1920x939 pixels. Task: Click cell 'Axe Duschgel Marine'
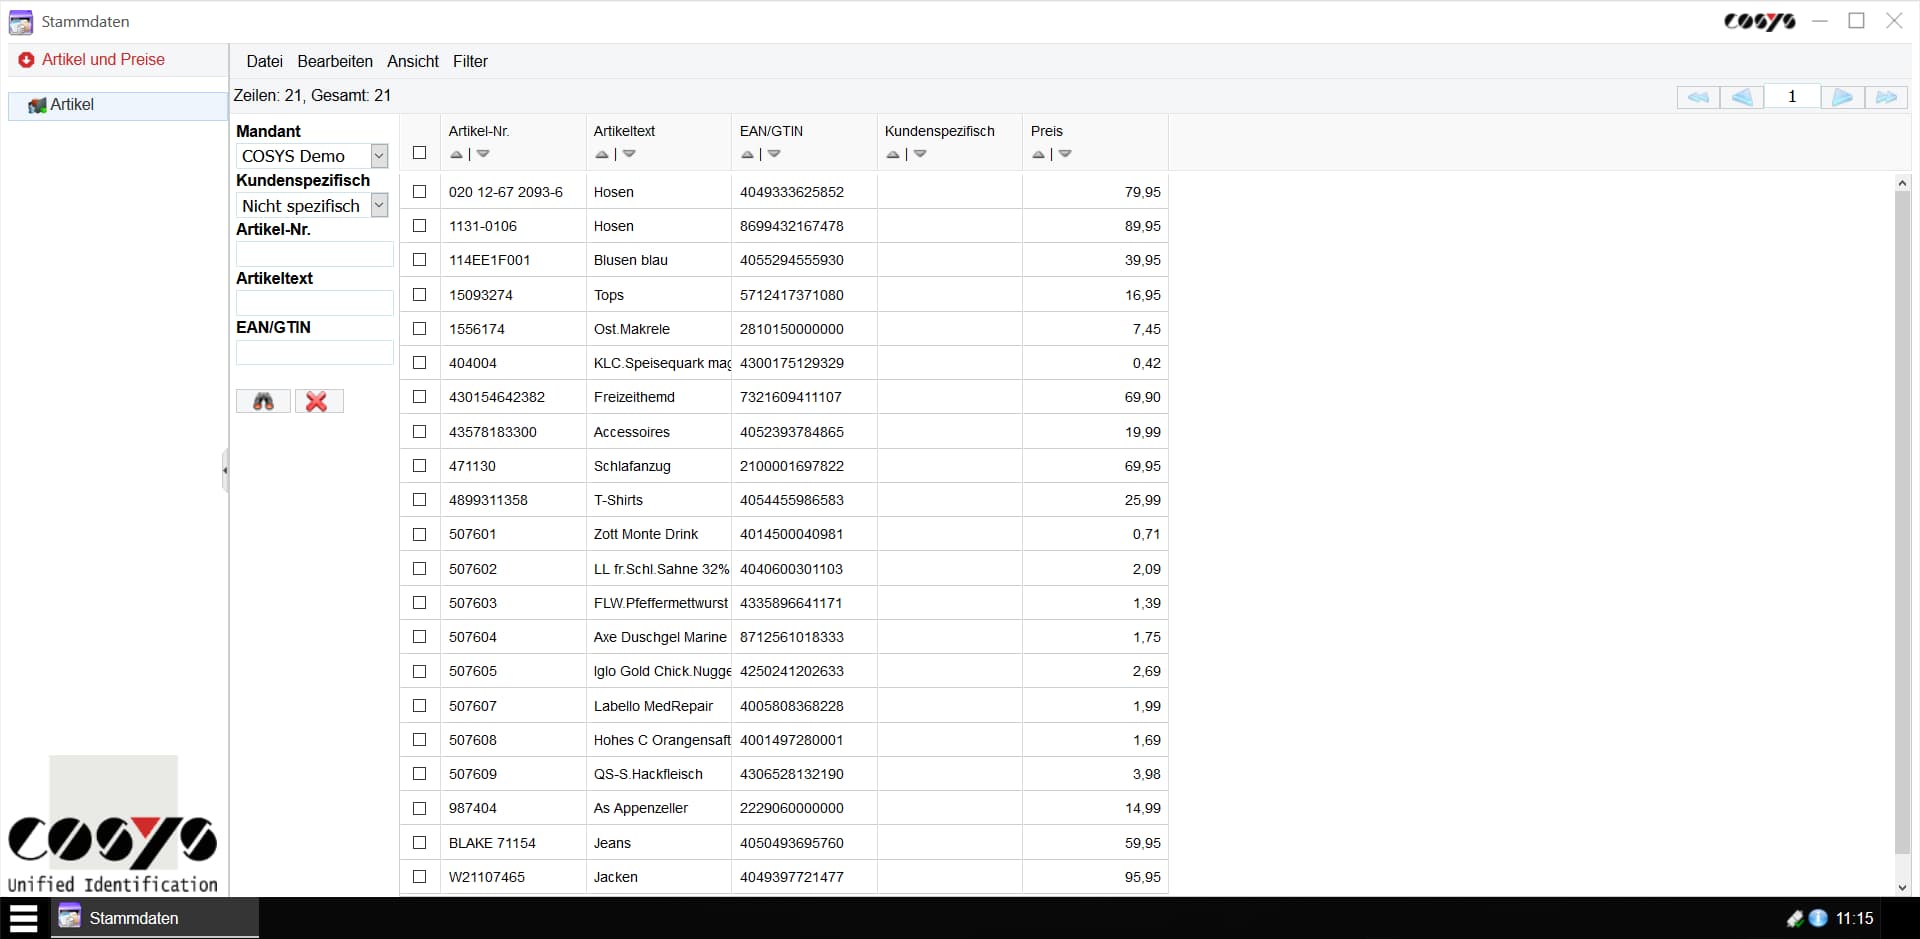[x=660, y=637]
